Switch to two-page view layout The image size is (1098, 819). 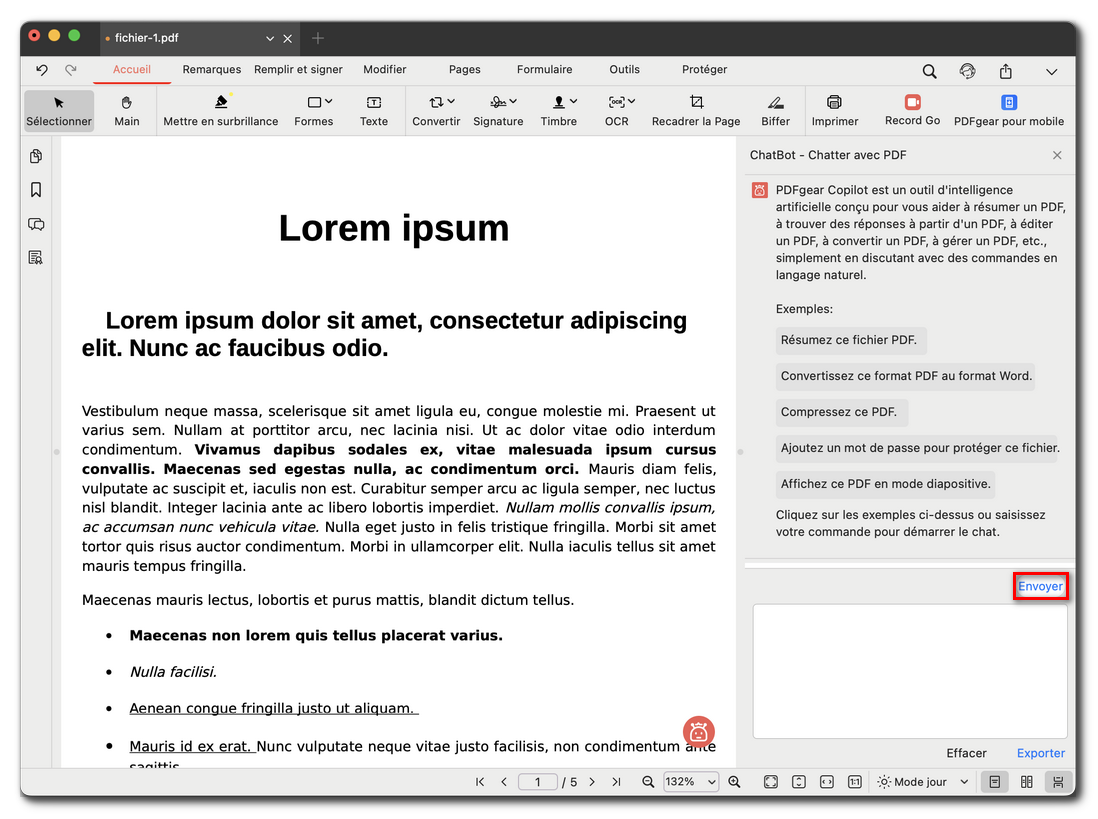click(1027, 782)
